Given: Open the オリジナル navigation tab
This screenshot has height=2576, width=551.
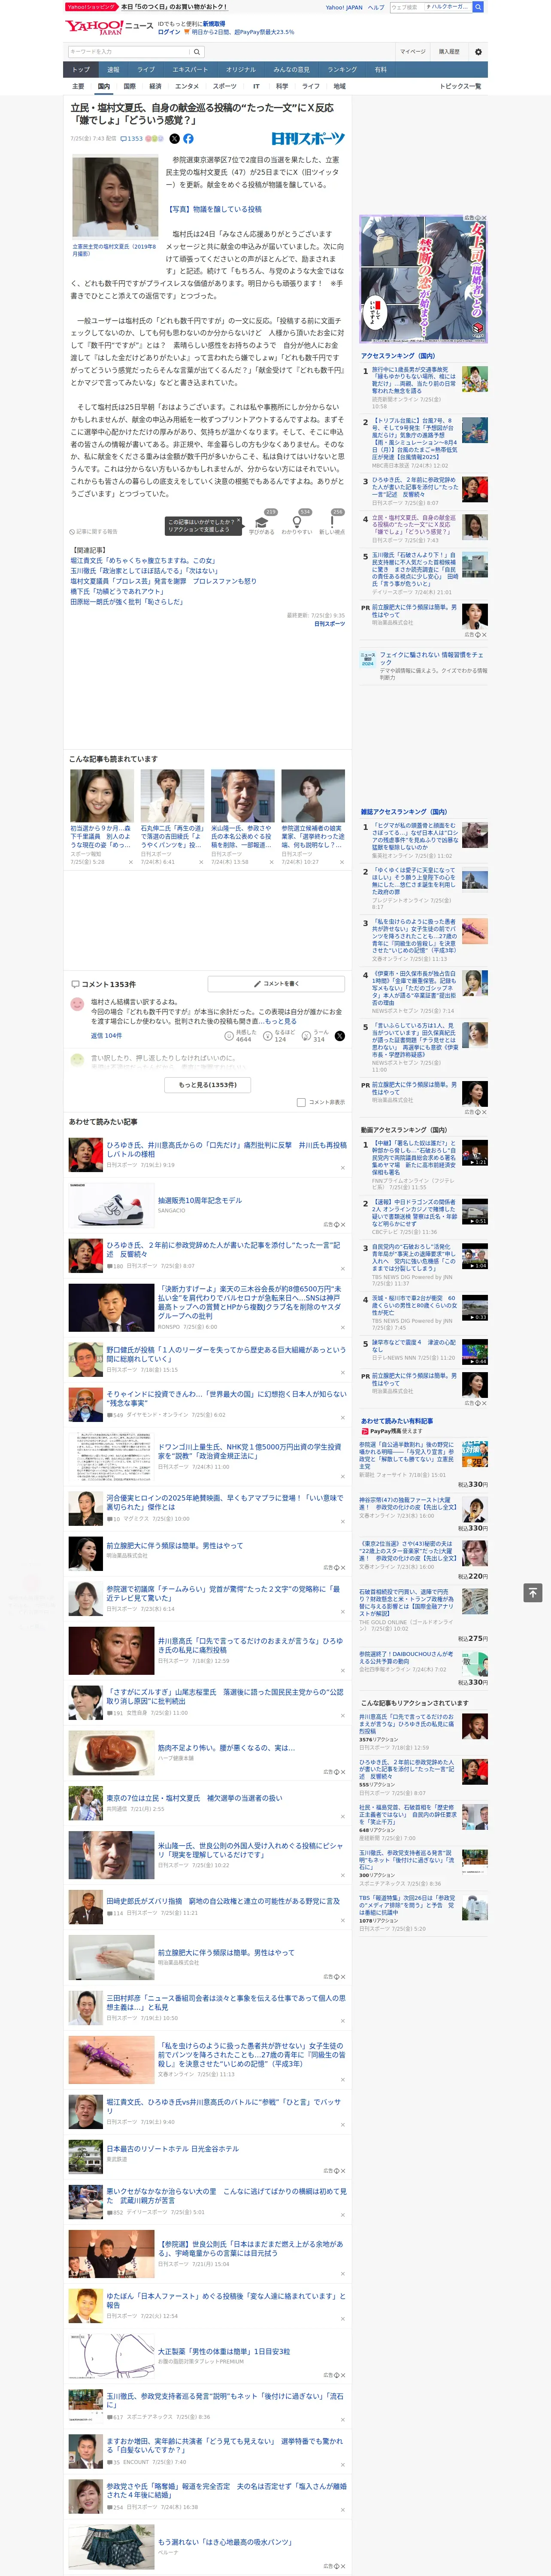Looking at the screenshot, I should pos(241,69).
